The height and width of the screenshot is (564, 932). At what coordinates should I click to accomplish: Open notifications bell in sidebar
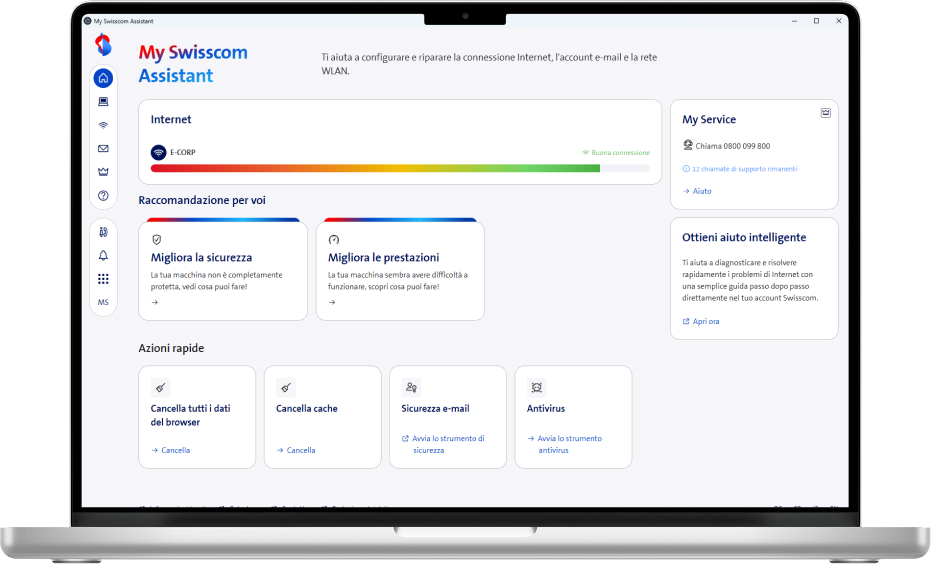click(103, 256)
